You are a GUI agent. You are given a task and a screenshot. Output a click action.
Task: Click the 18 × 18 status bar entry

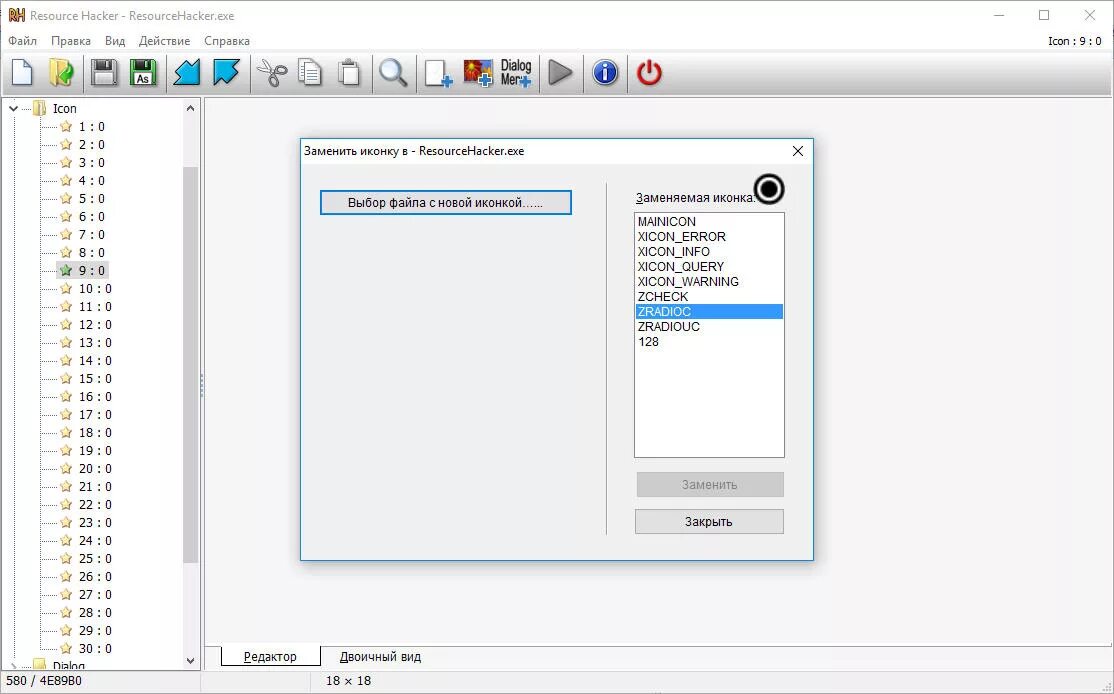pyautogui.click(x=348, y=681)
